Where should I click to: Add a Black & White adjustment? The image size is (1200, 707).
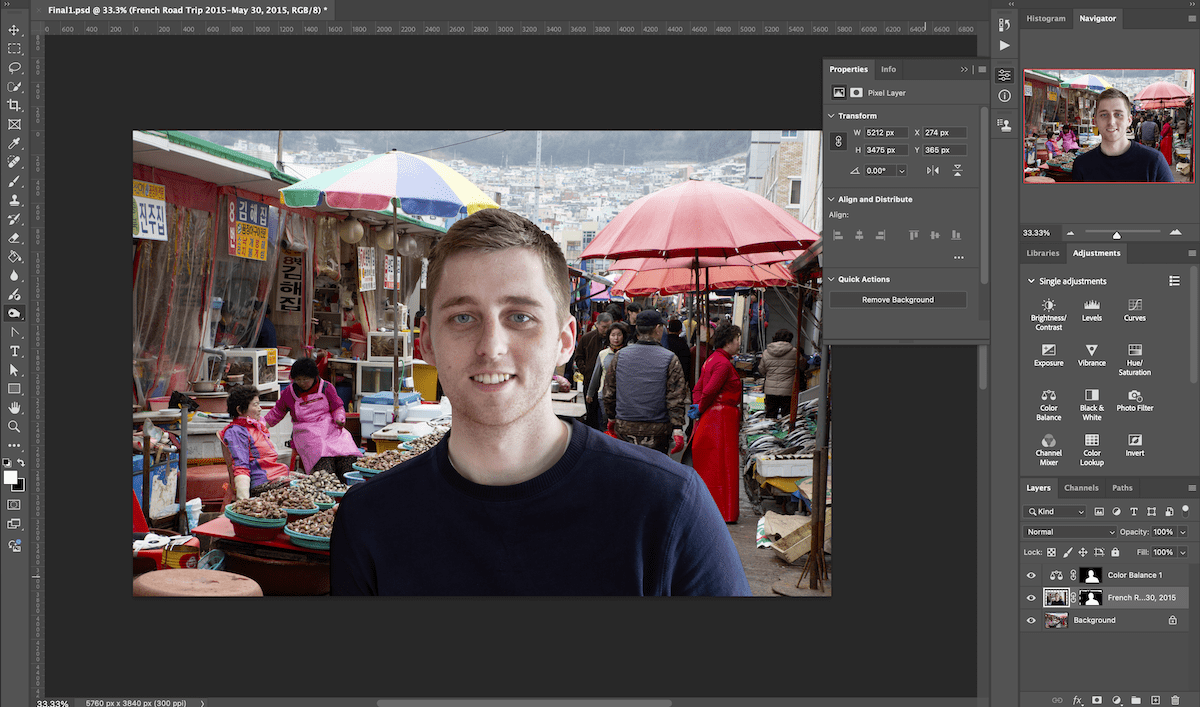[x=1091, y=400]
